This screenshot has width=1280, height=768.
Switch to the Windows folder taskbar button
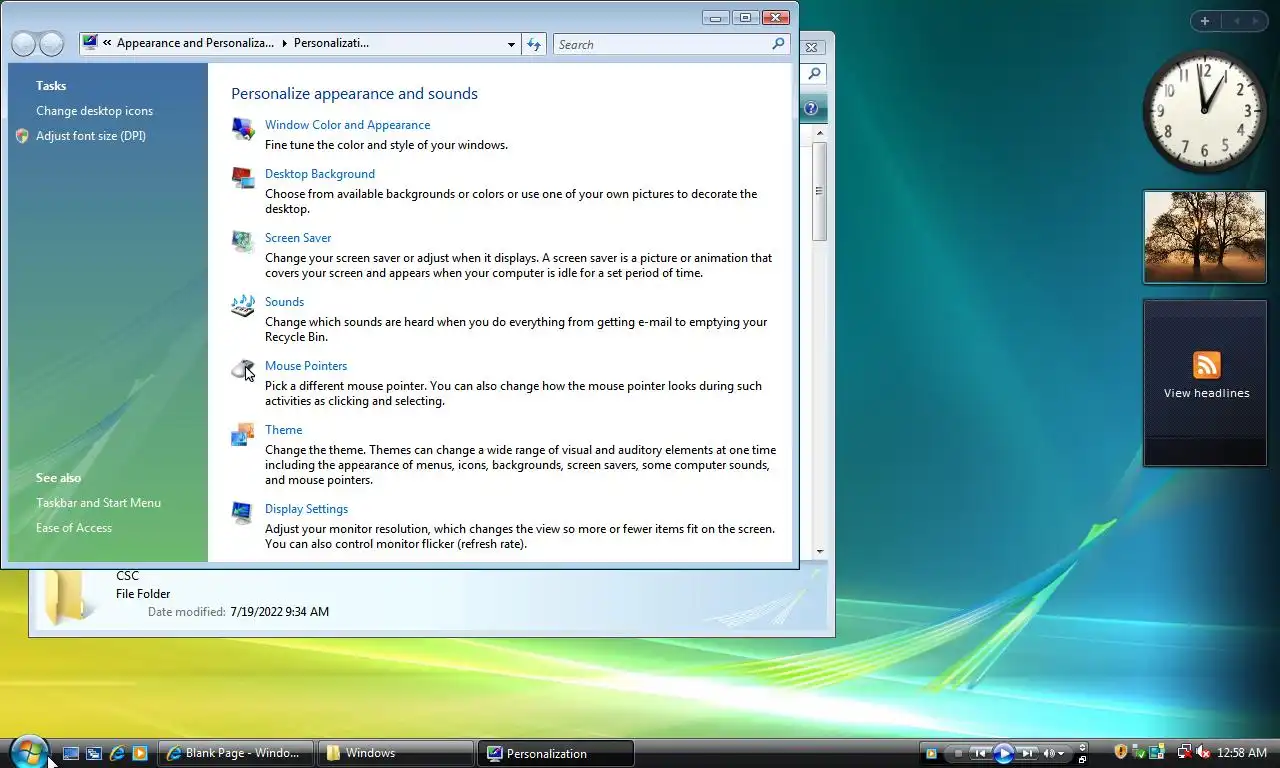click(396, 753)
